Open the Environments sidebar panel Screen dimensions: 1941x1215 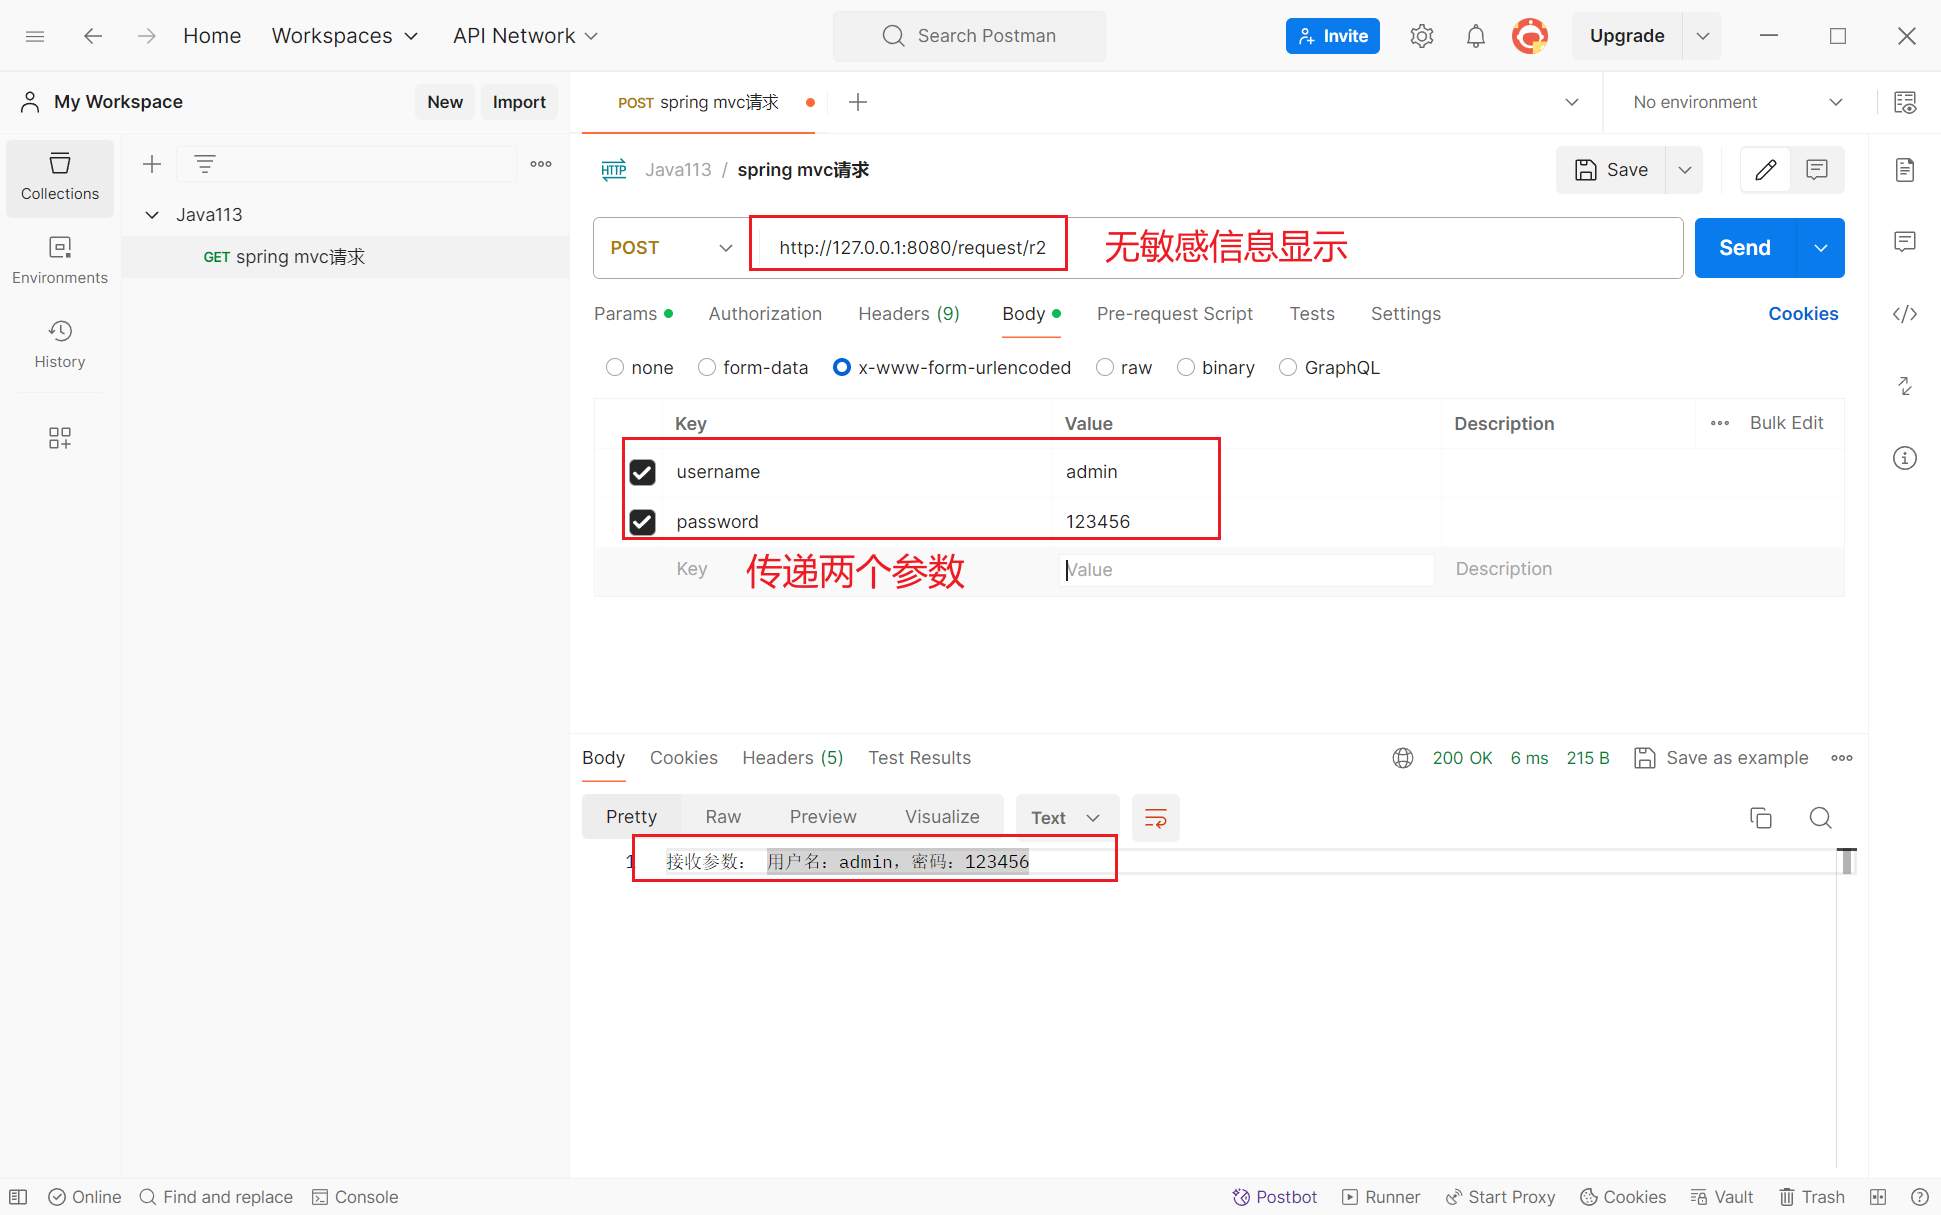(60, 260)
